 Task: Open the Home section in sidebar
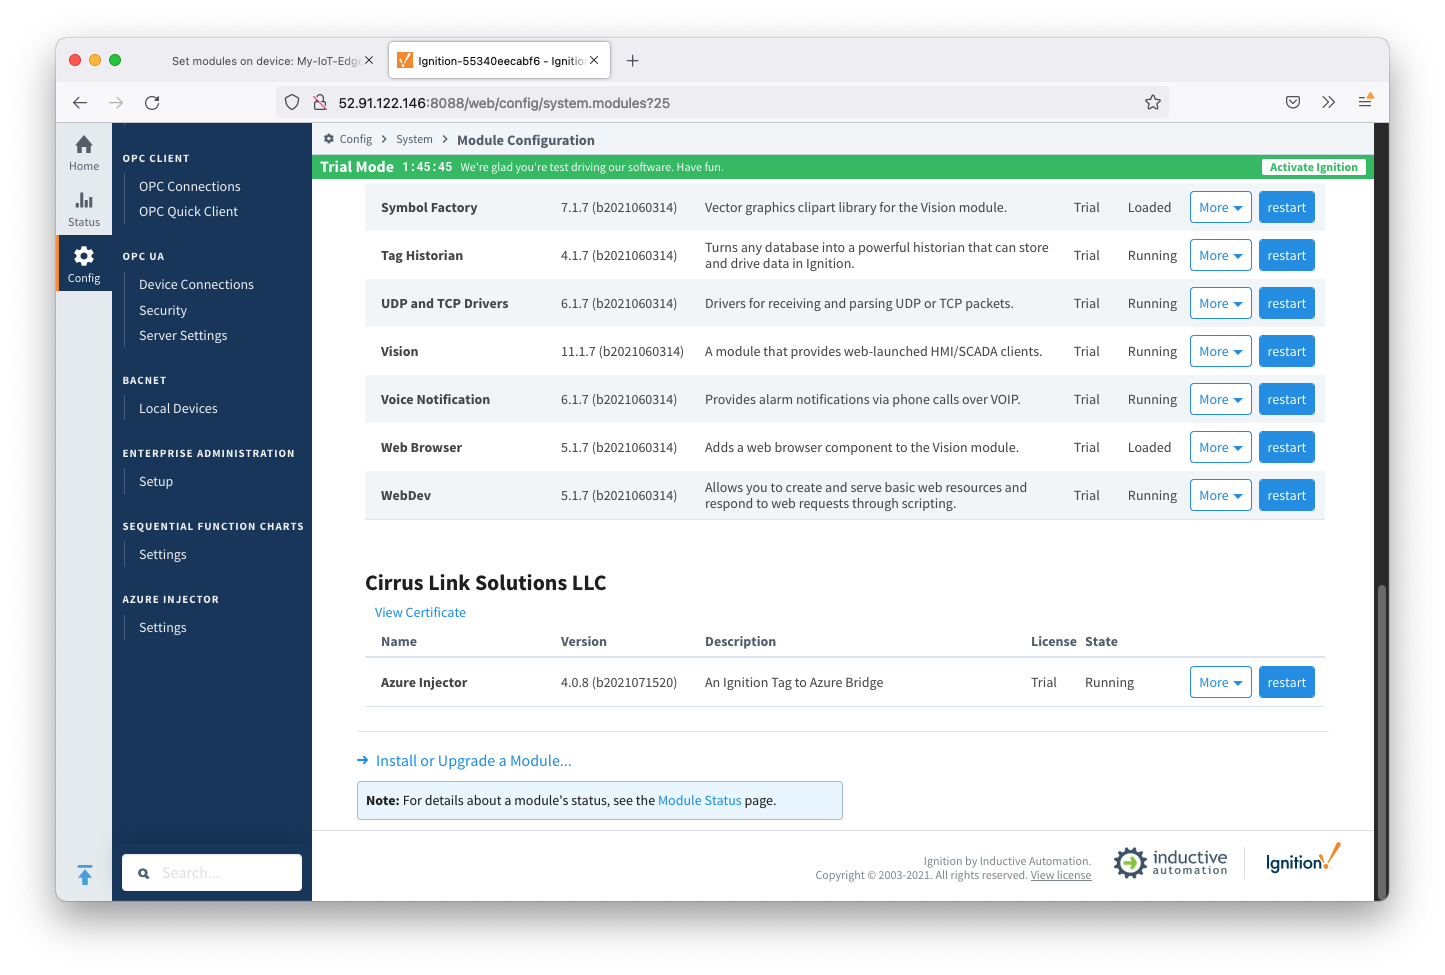[x=84, y=152]
